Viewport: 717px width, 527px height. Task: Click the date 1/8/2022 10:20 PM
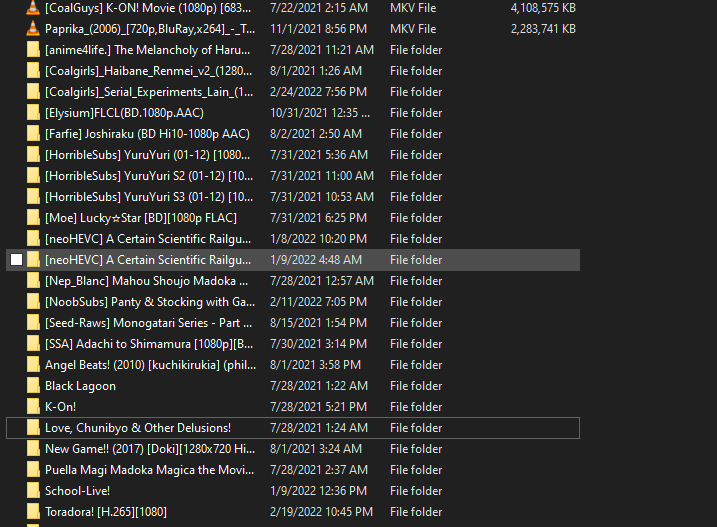(318, 239)
